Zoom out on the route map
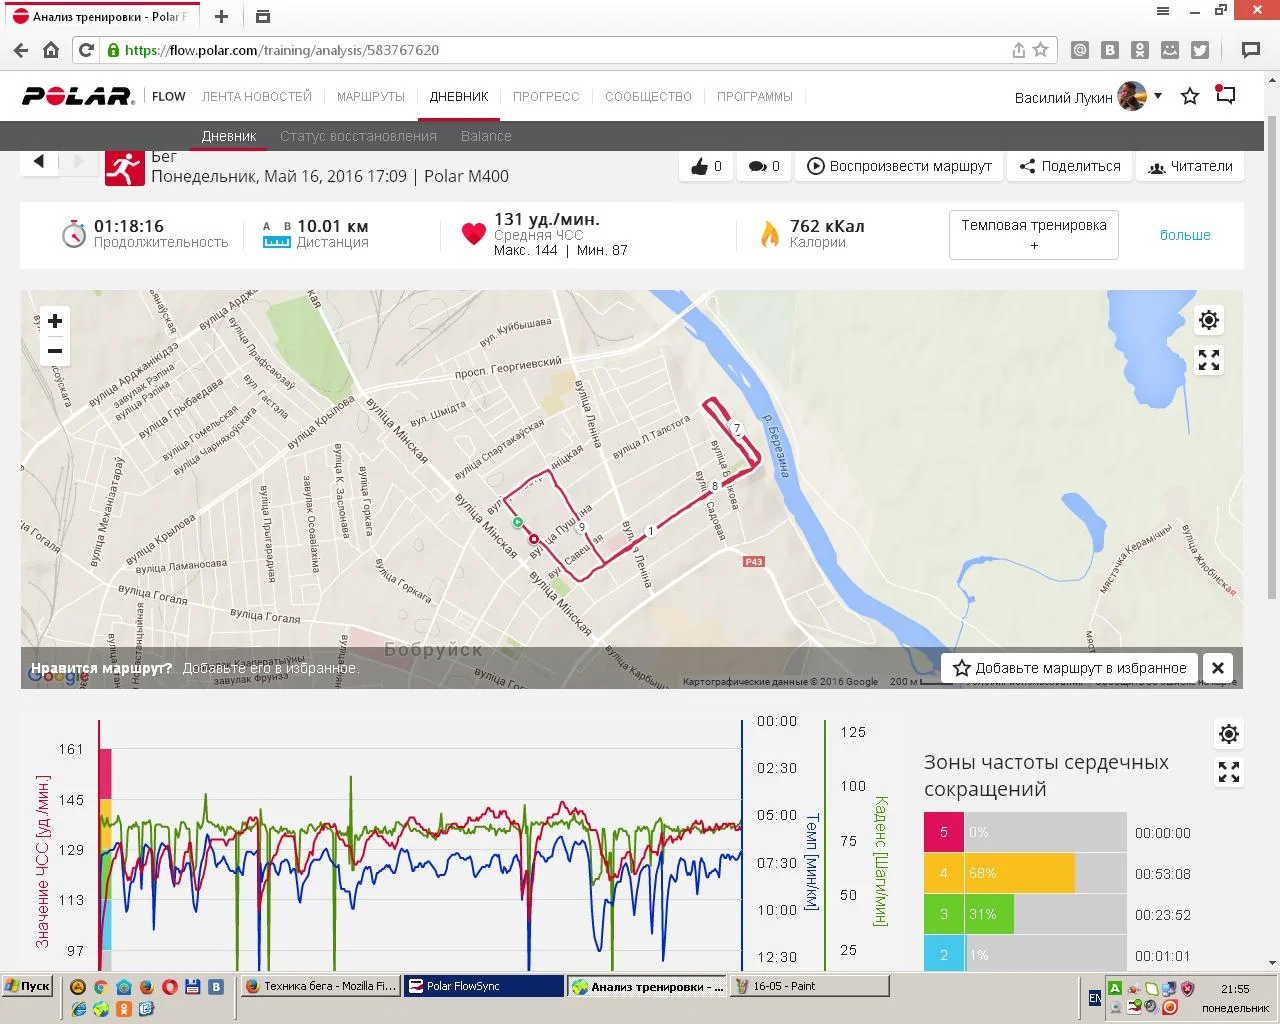The width and height of the screenshot is (1280, 1024). 55,351
